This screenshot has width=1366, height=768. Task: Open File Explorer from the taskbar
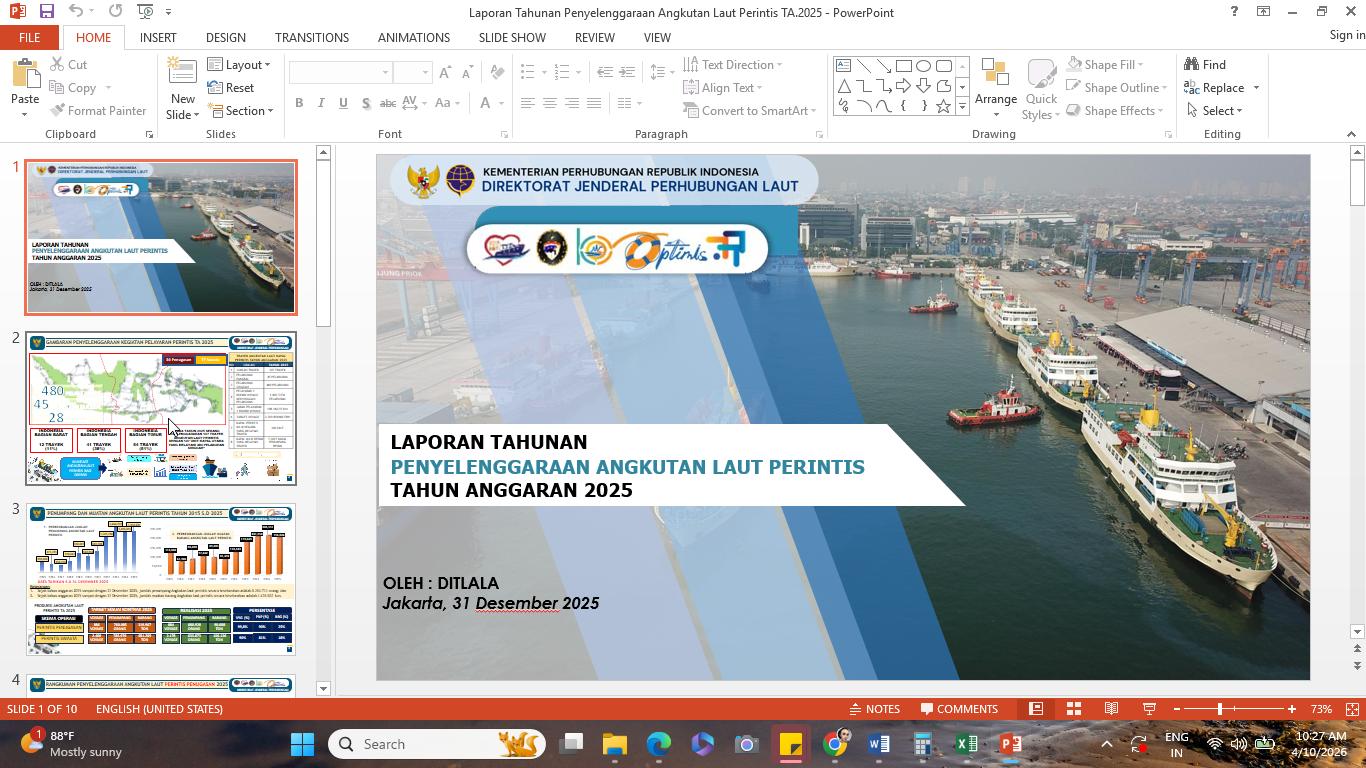click(615, 744)
